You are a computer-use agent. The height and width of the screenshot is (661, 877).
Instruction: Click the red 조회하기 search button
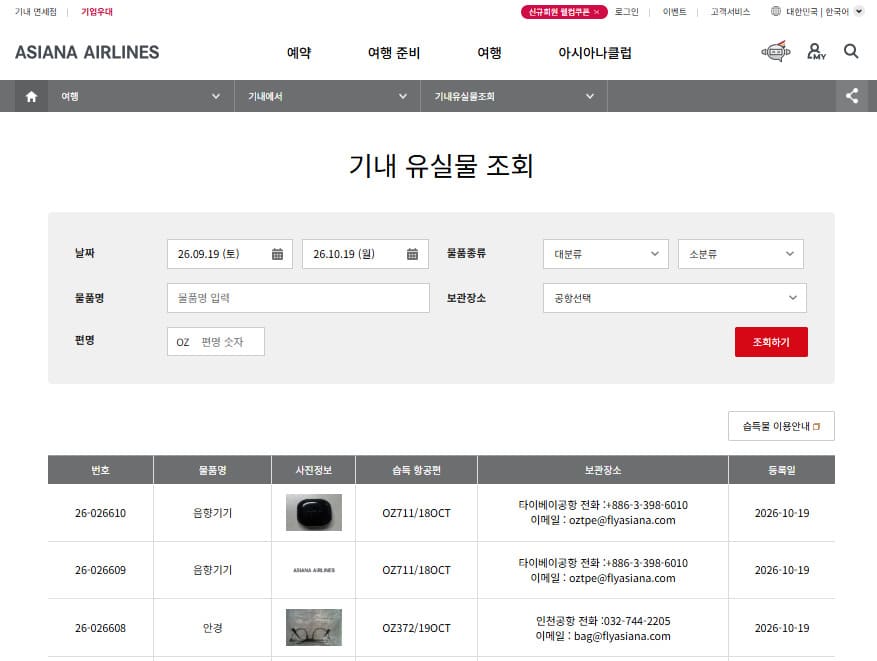[x=771, y=342]
